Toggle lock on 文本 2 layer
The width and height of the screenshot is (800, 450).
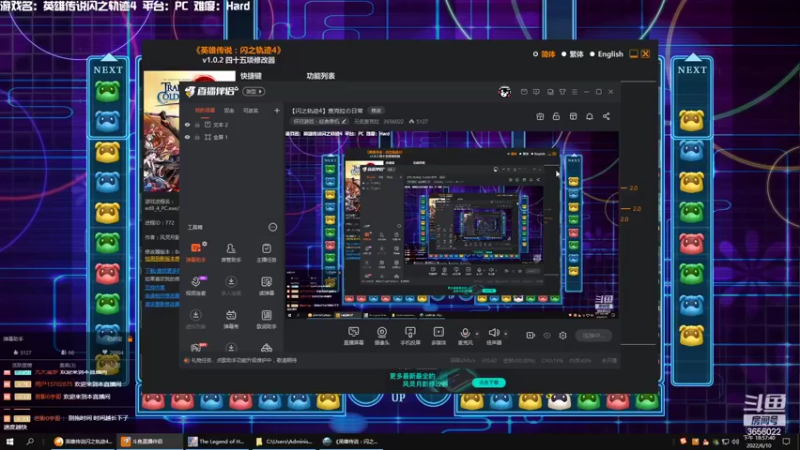[x=197, y=124]
